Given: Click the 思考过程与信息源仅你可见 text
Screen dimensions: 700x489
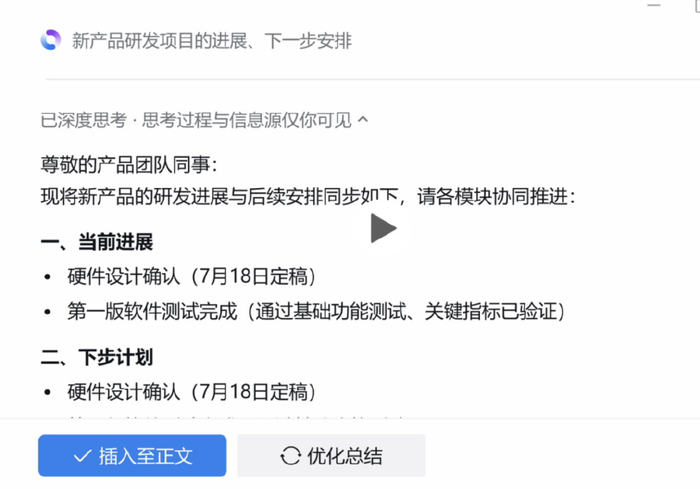Looking at the screenshot, I should pyautogui.click(x=247, y=120).
